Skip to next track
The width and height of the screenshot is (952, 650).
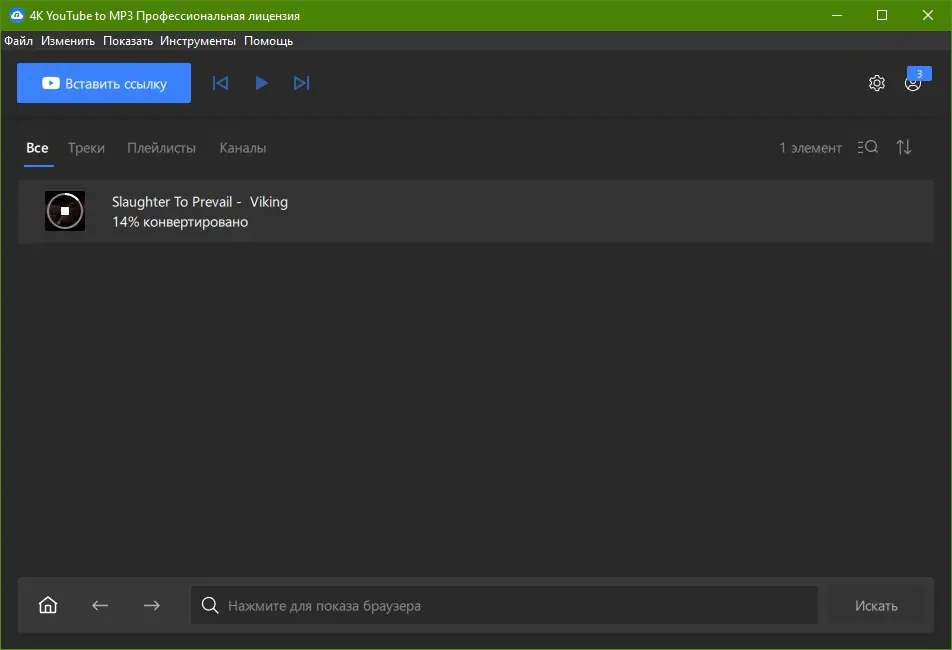click(x=302, y=83)
